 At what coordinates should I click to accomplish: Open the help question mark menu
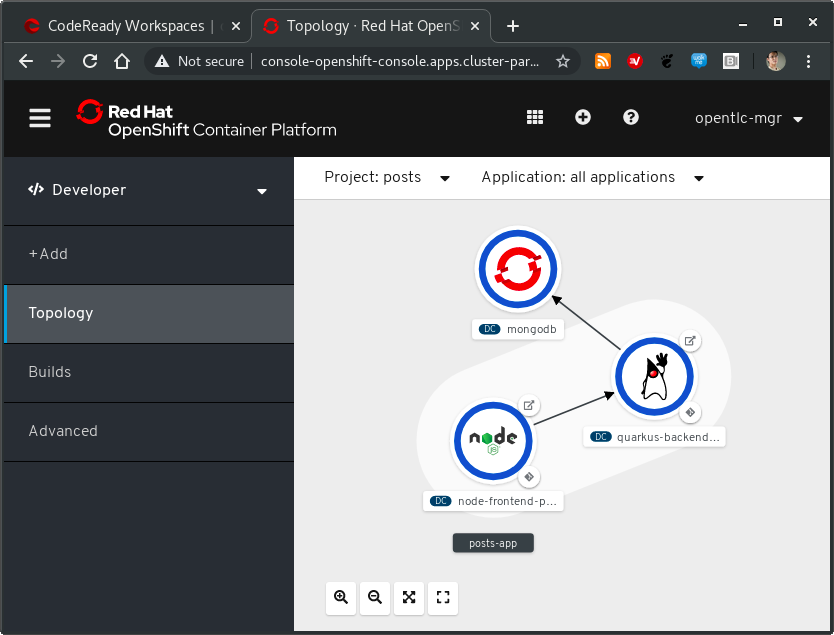(631, 118)
